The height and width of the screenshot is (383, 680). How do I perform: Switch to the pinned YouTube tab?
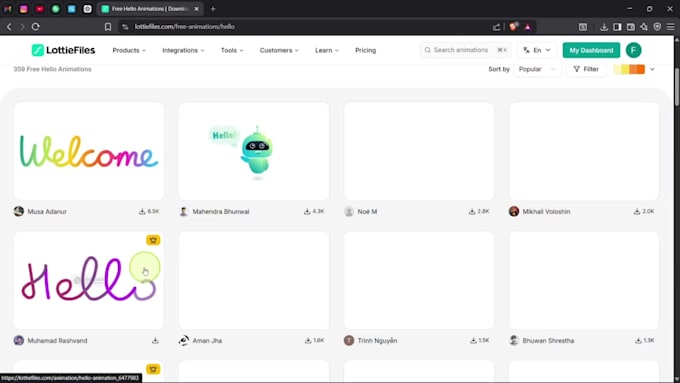pyautogui.click(x=39, y=9)
